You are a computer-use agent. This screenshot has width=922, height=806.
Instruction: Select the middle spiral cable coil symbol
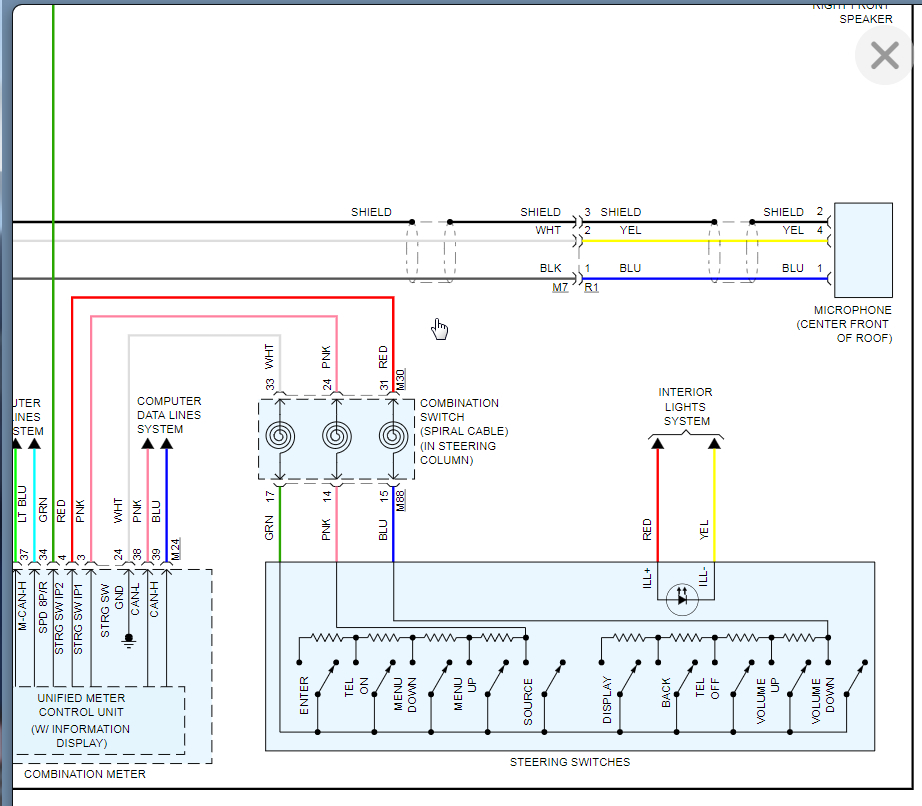(x=336, y=437)
